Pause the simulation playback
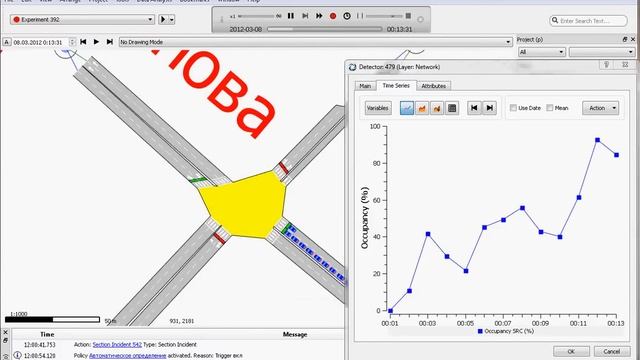Image resolution: width=640 pixels, height=360 pixels. [291, 16]
